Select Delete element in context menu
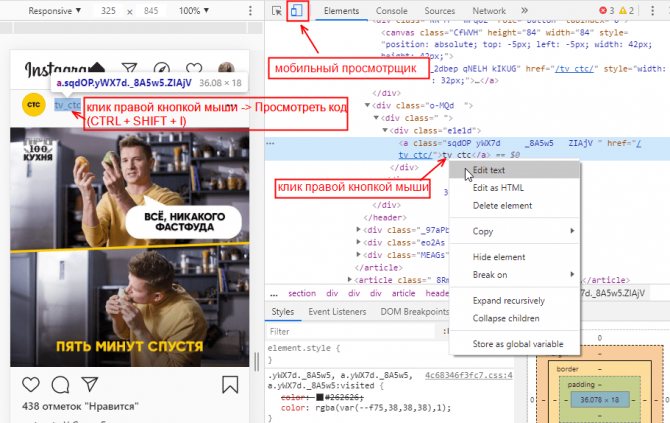Screen dimensions: 670x423 (x=514, y=206)
